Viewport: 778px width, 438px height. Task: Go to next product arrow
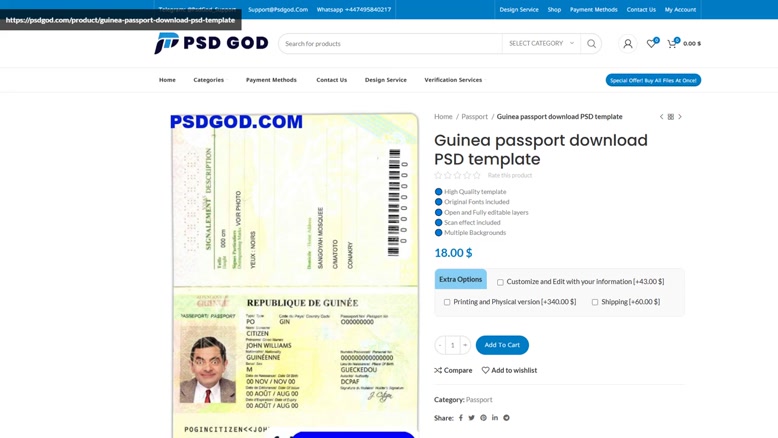(680, 117)
